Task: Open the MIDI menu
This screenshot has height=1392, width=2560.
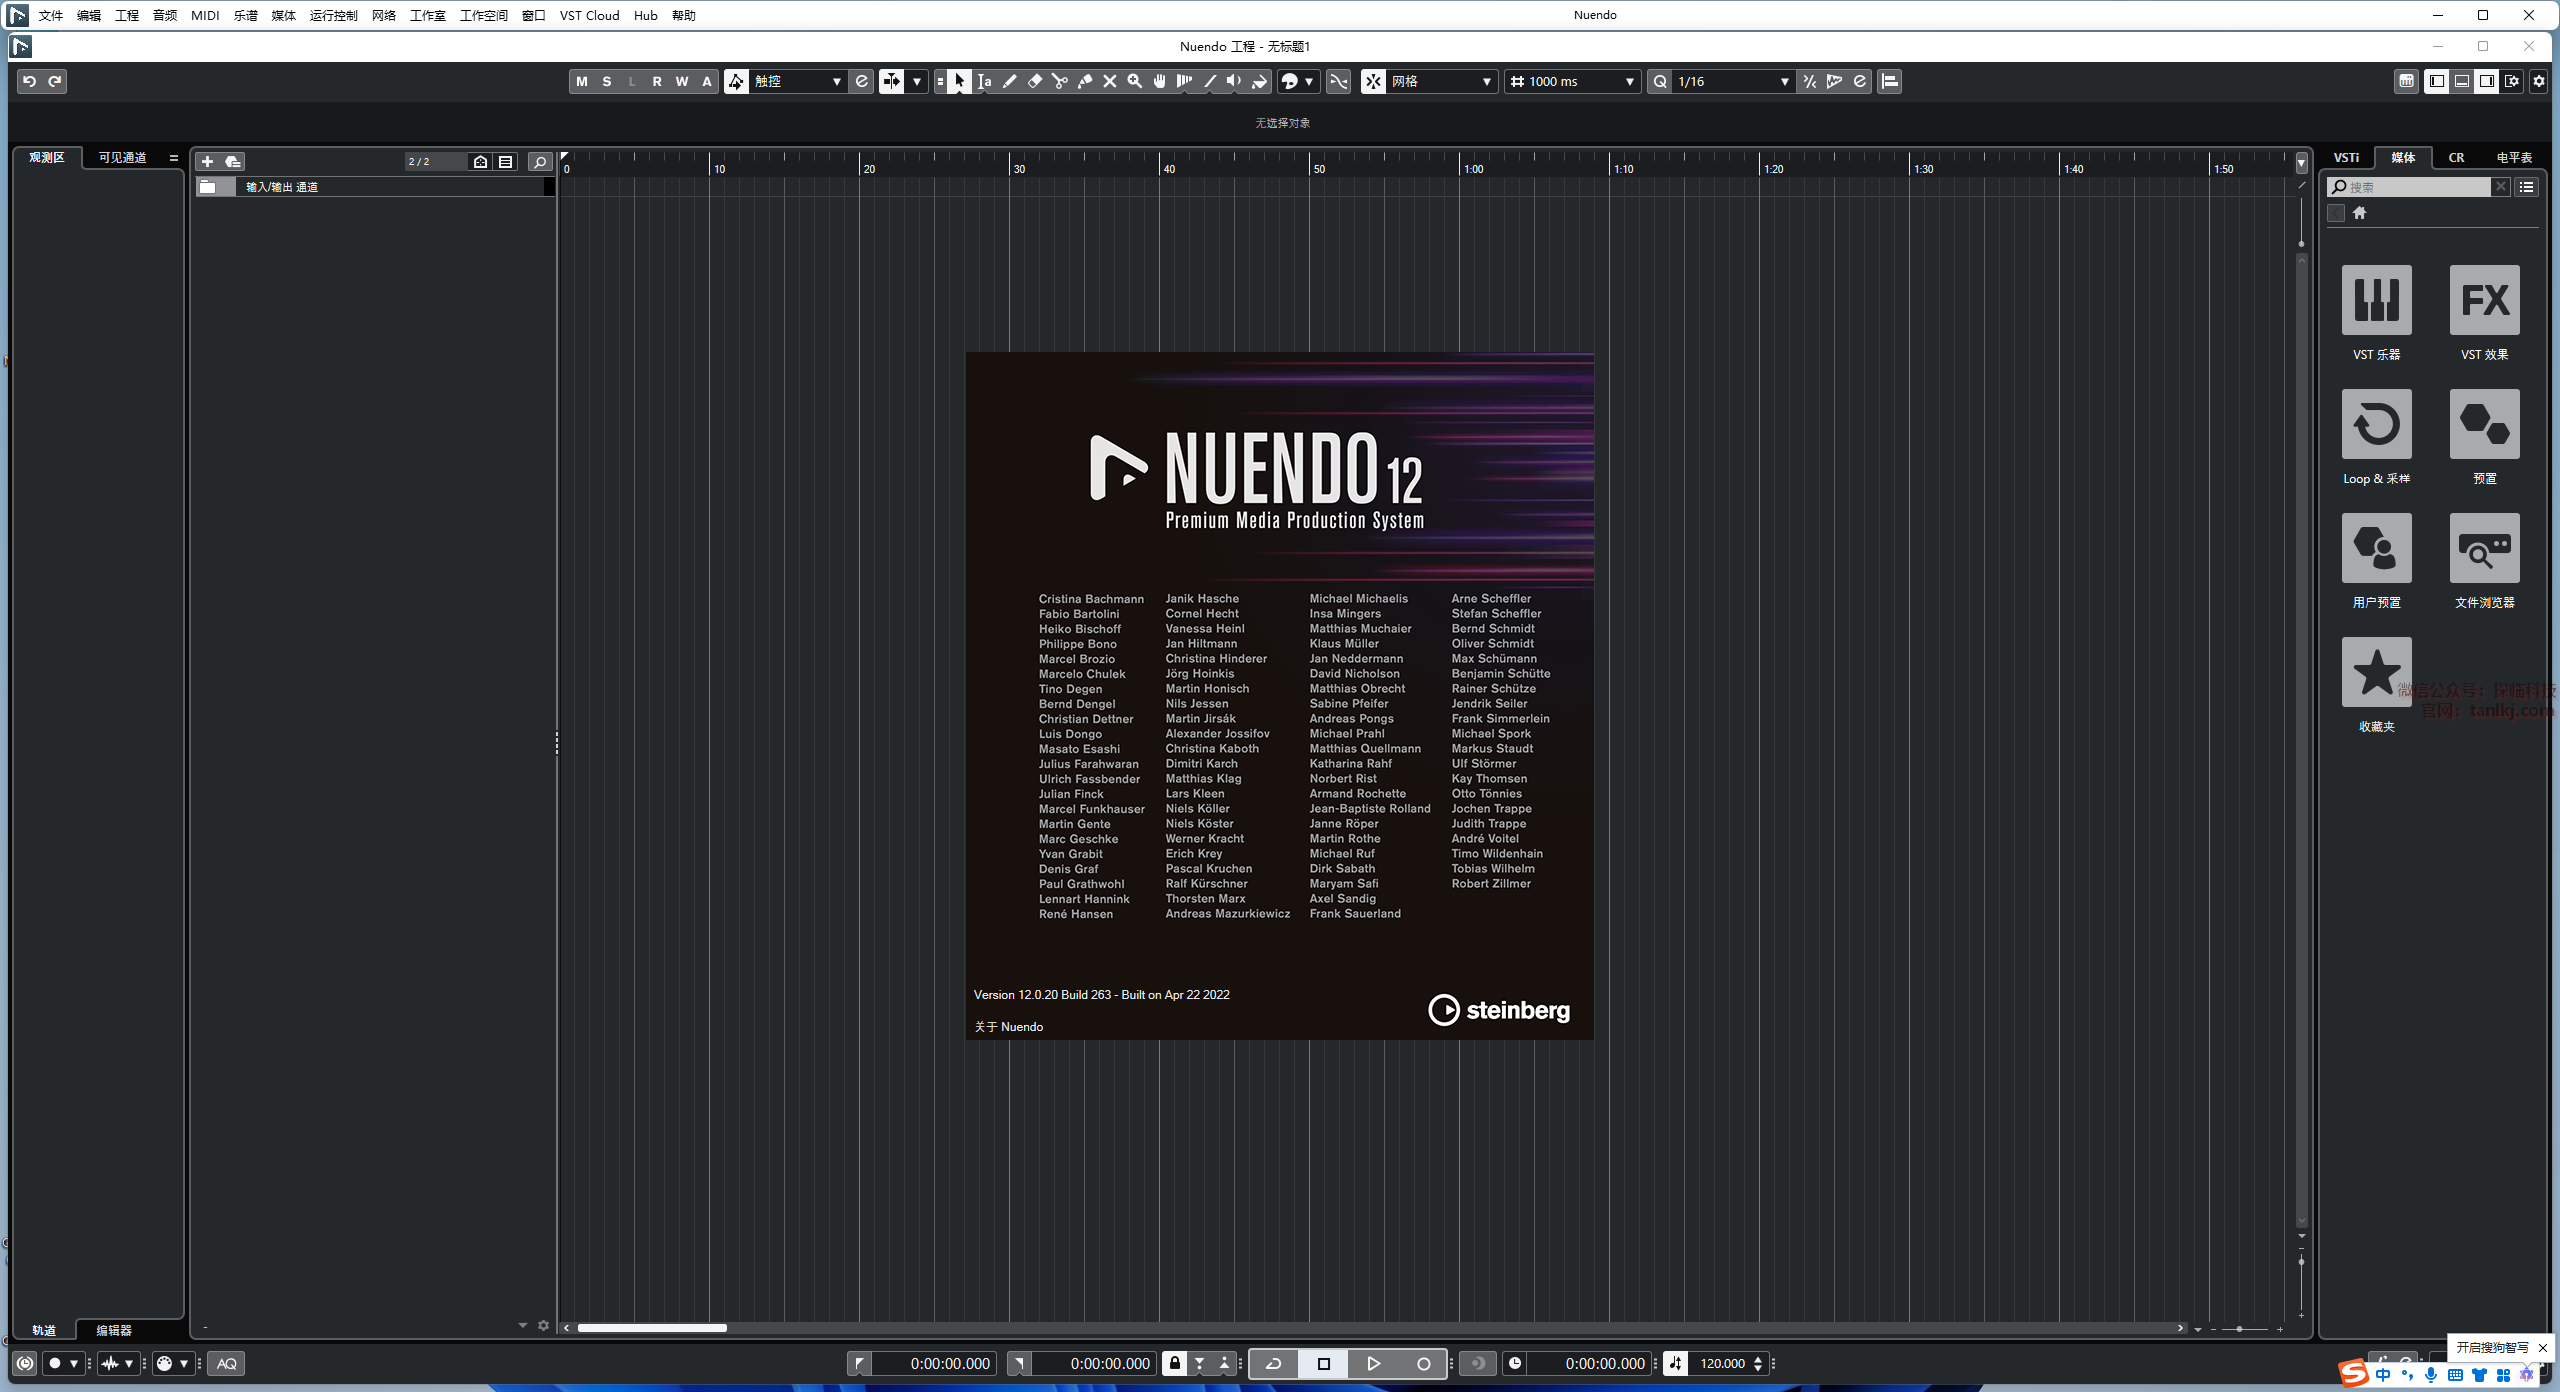Action: 205,15
